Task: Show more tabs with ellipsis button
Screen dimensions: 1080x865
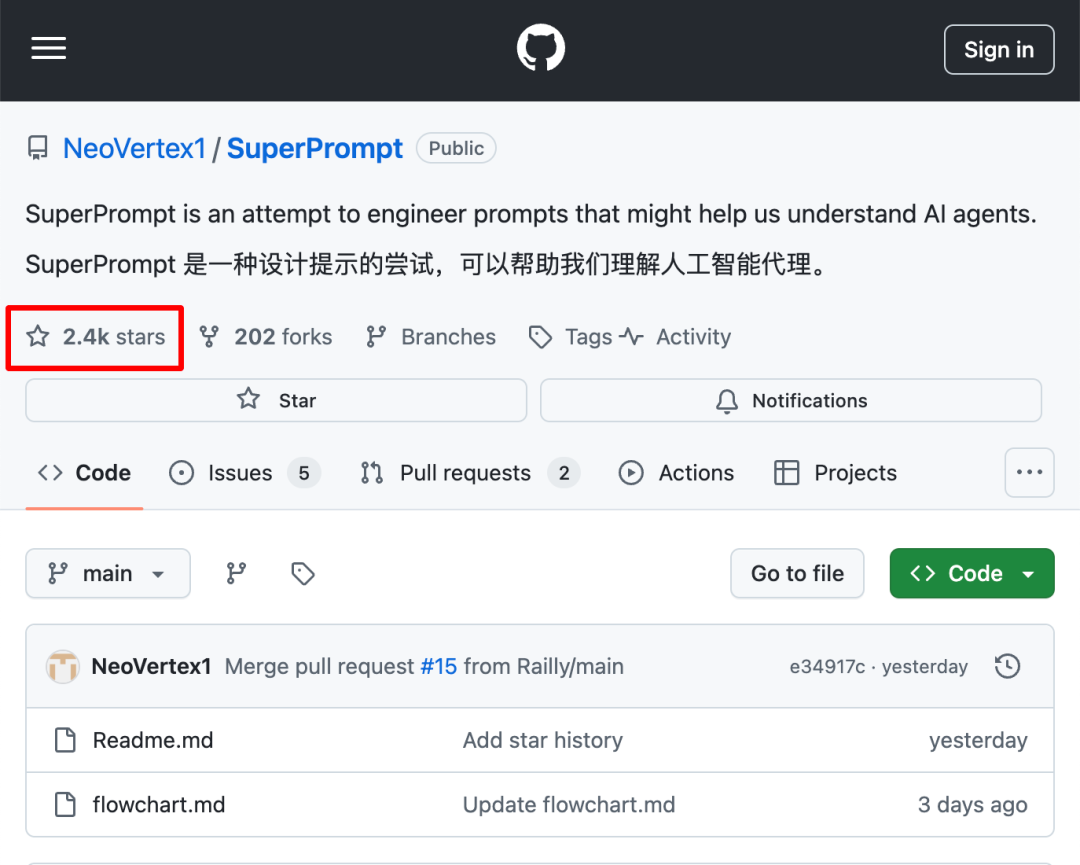Action: 1029,472
